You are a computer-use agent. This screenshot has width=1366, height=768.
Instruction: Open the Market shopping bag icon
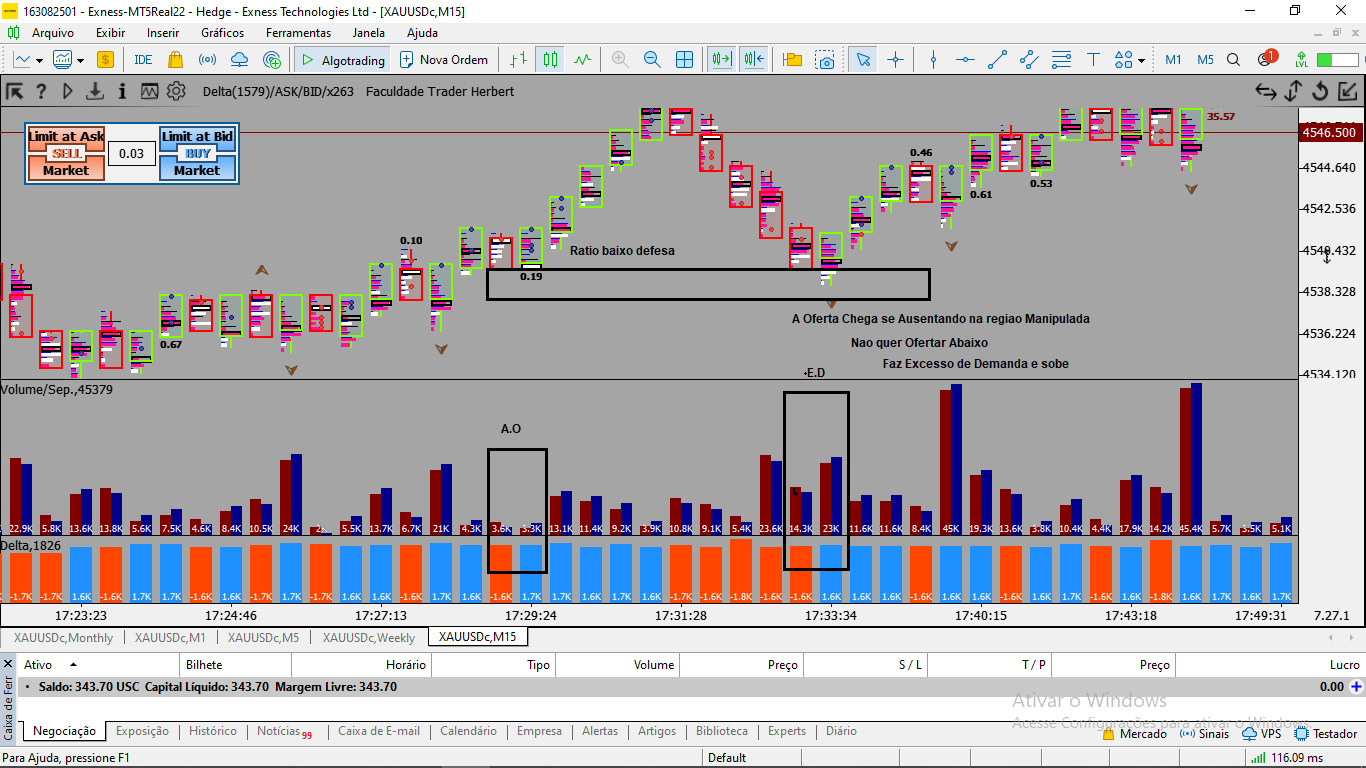175,60
